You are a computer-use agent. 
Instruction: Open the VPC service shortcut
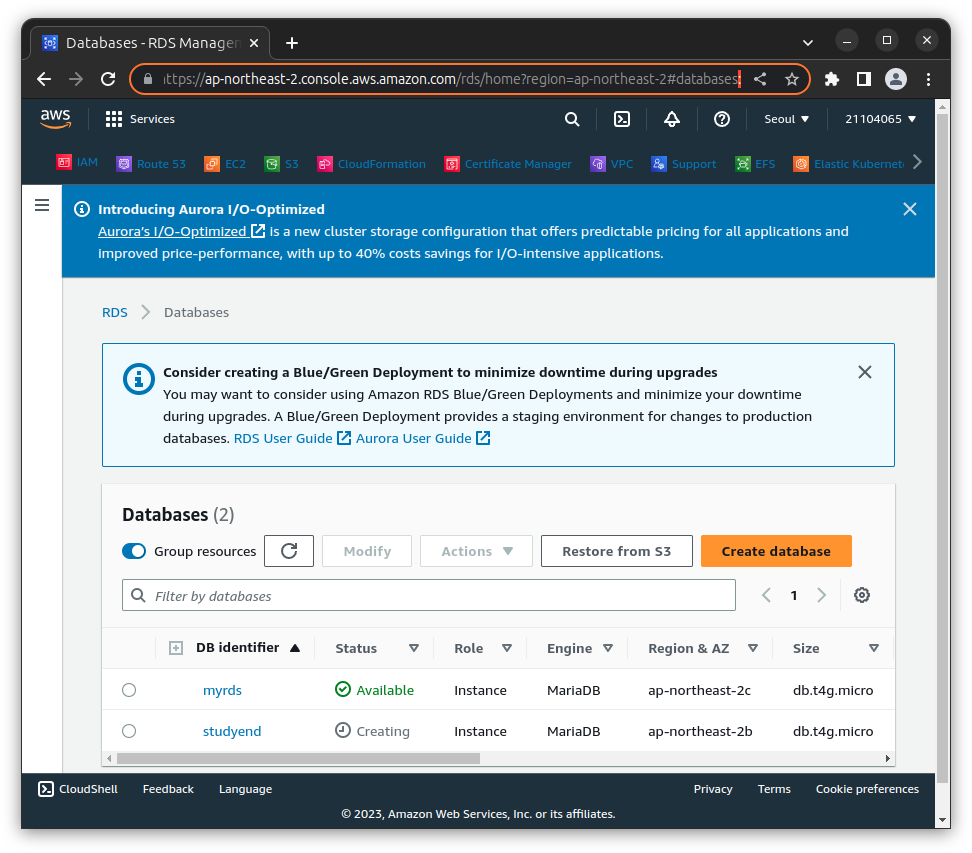click(612, 164)
